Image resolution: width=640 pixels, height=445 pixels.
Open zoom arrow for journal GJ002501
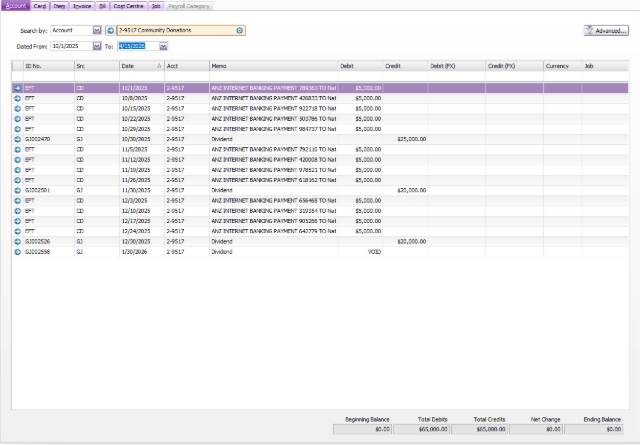(x=17, y=190)
